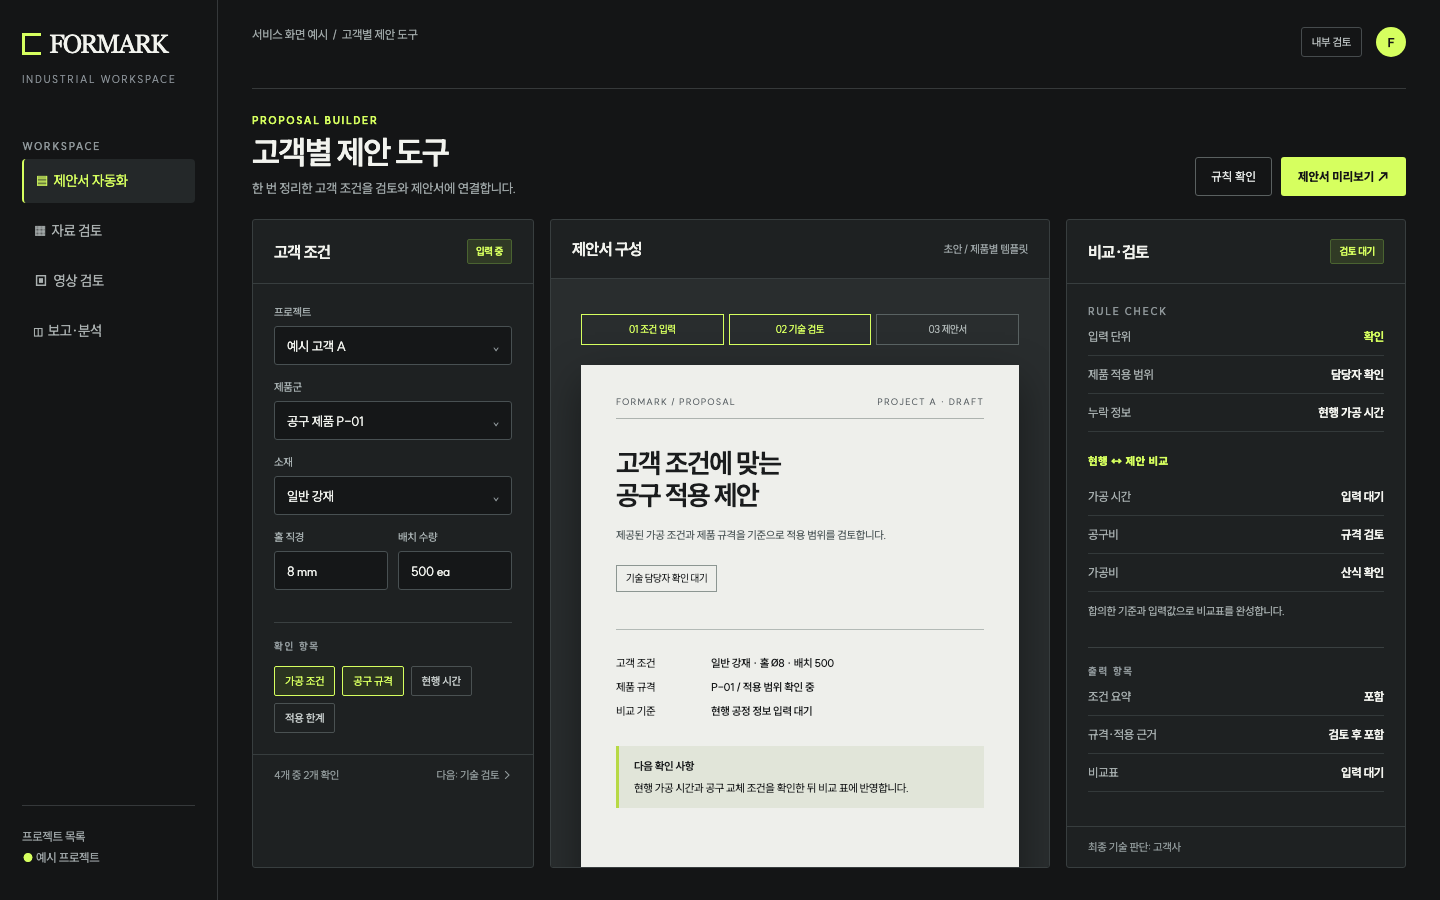Click the 현행 ↔ 제안 비교 heading

click(1128, 461)
